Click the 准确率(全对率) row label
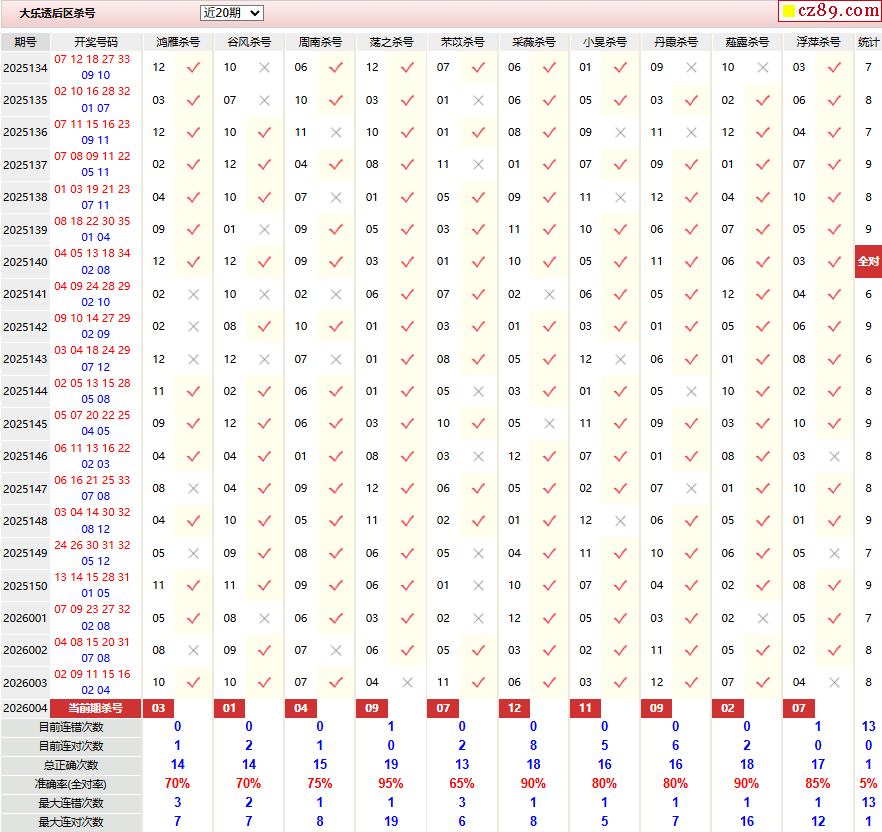 [x=71, y=784]
